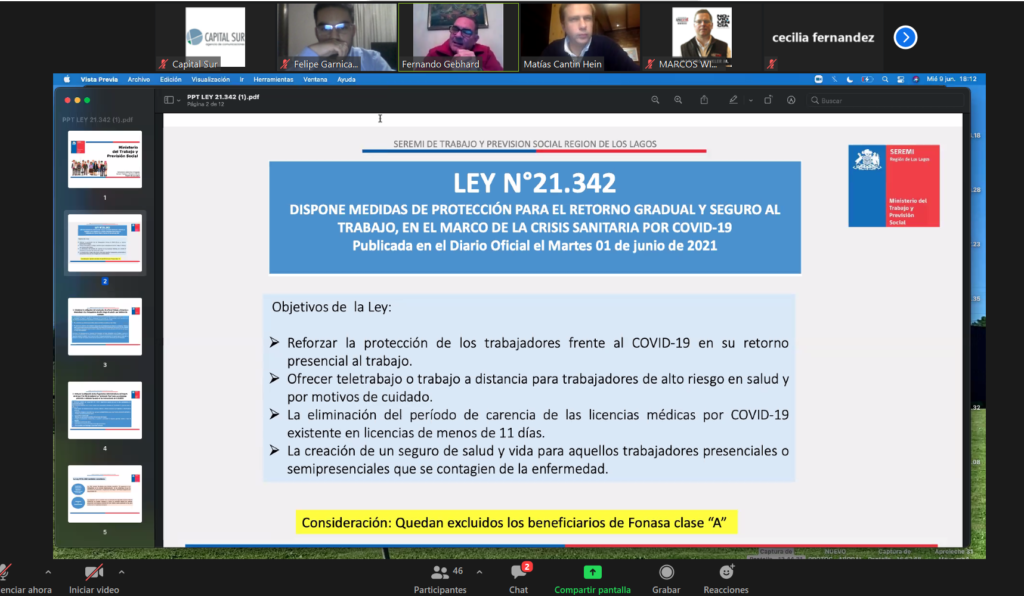Zoom in on the PDF document

678,100
